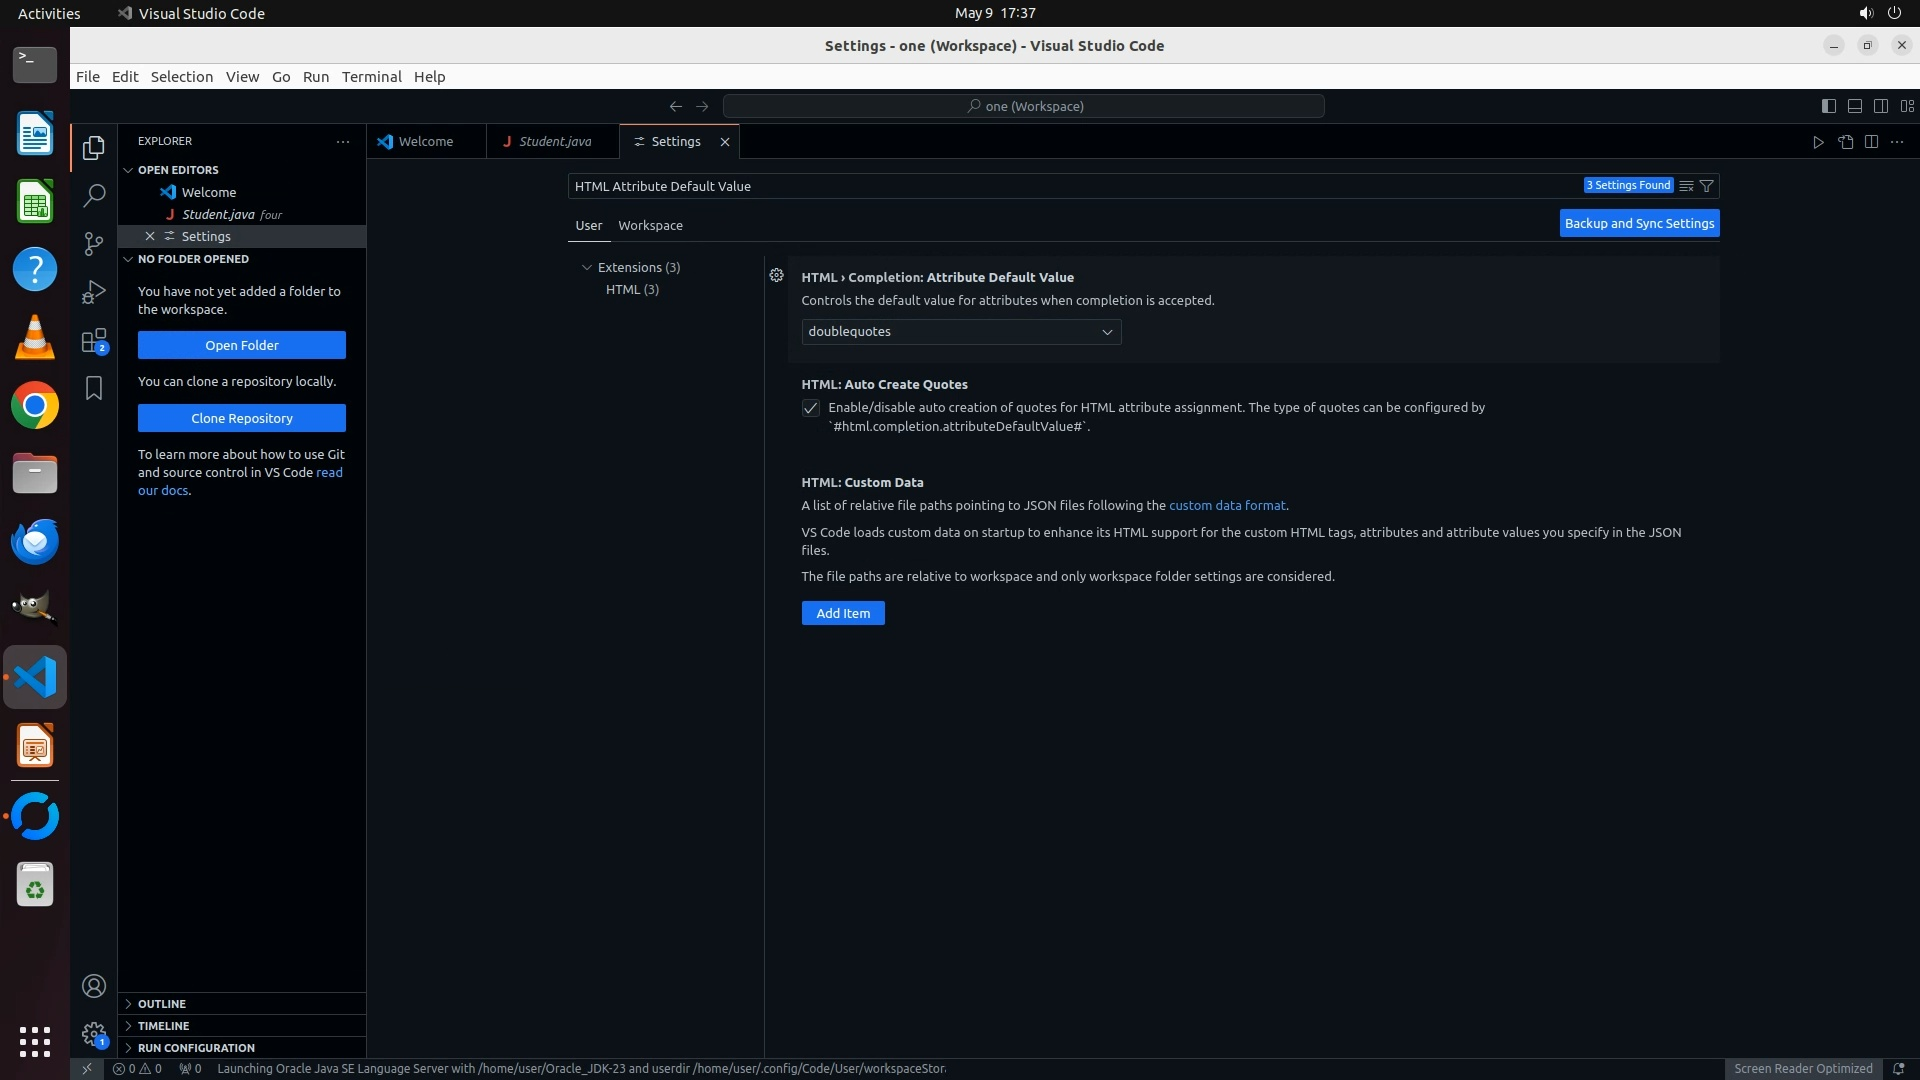1920x1080 pixels.
Task: Clear settings search input icon
Action: pos(1686,186)
